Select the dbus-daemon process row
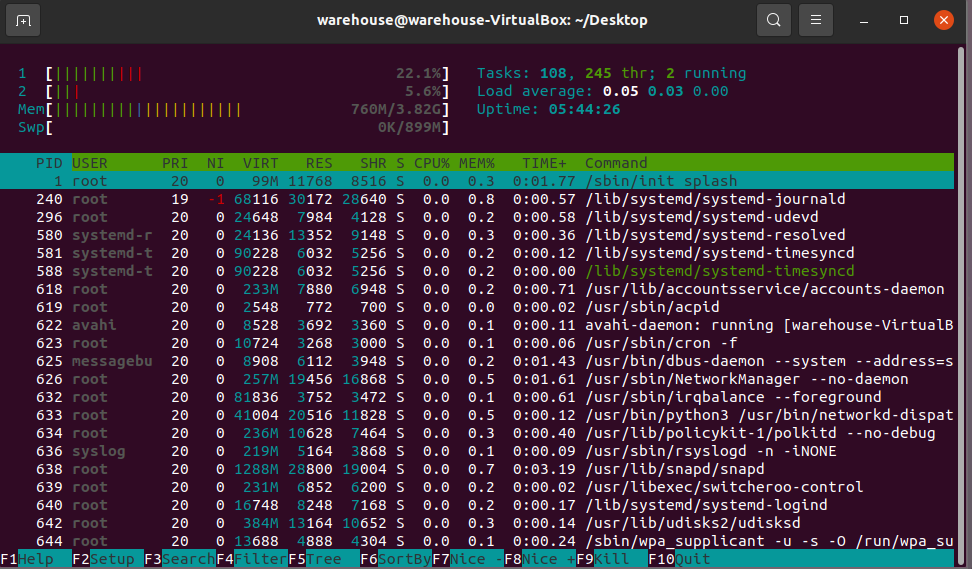Screen dimensions: 972x569 pyautogui.click(x=477, y=361)
